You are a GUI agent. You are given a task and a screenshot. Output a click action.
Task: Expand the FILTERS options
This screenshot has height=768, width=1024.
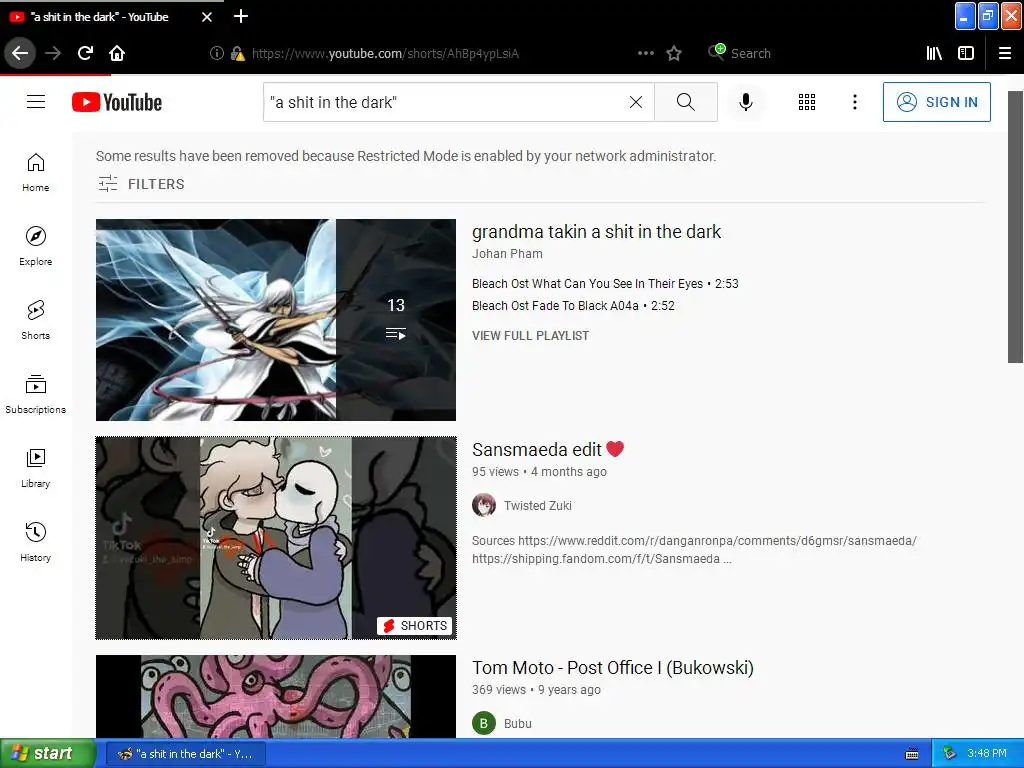point(141,184)
